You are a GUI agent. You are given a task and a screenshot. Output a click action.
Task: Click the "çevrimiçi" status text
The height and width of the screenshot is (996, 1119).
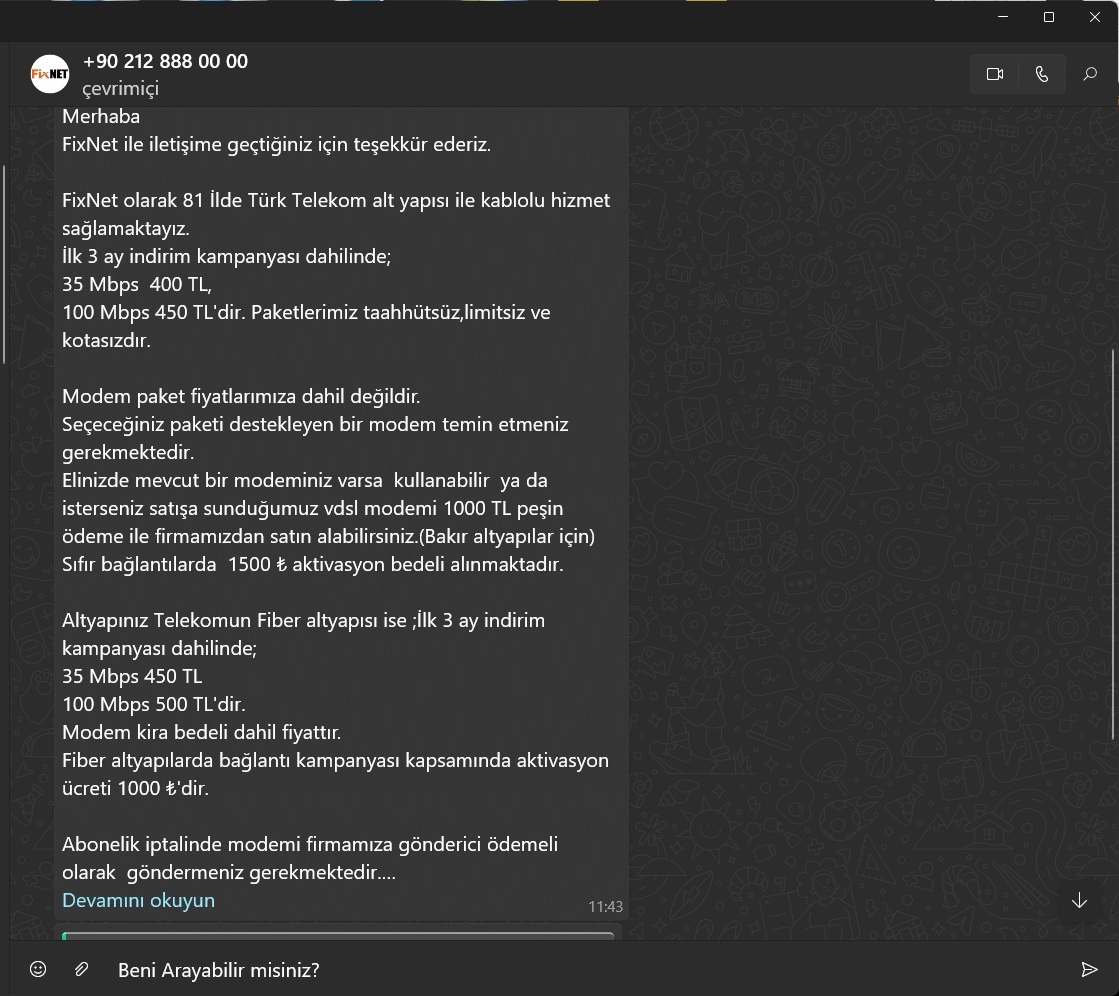click(120, 89)
